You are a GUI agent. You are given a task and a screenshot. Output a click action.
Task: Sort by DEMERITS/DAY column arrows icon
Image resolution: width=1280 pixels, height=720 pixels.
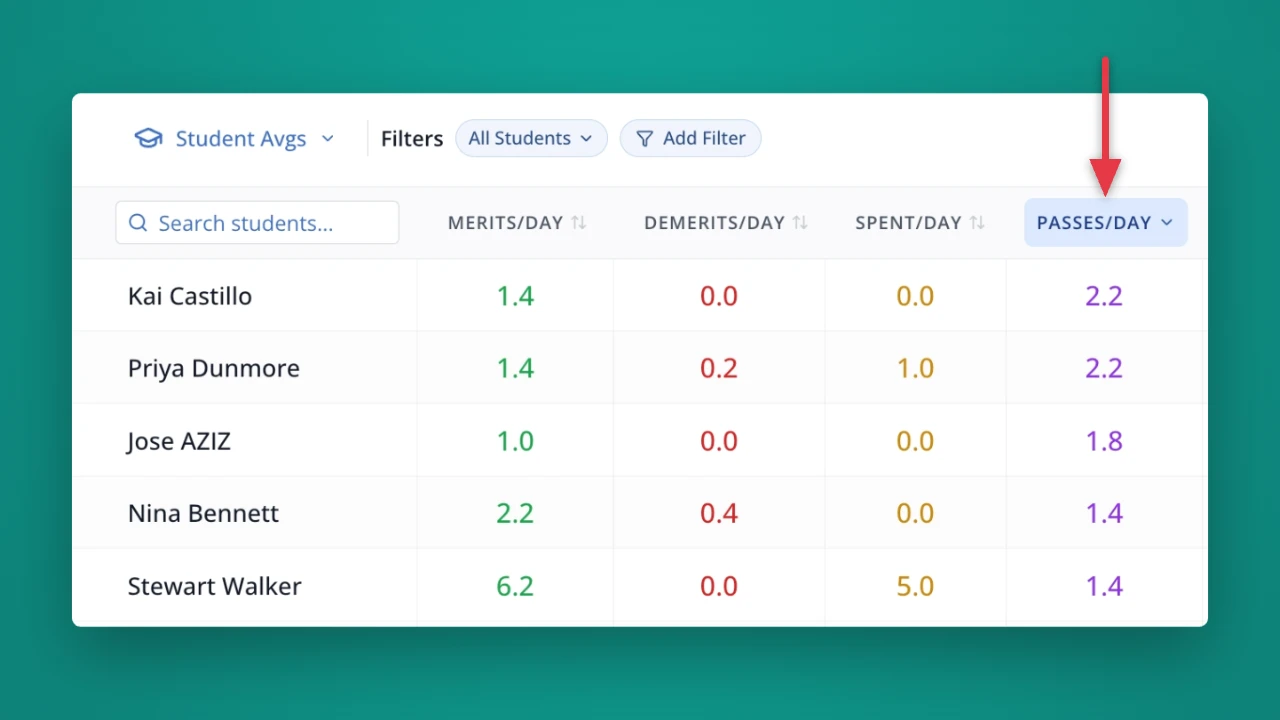pyautogui.click(x=800, y=222)
